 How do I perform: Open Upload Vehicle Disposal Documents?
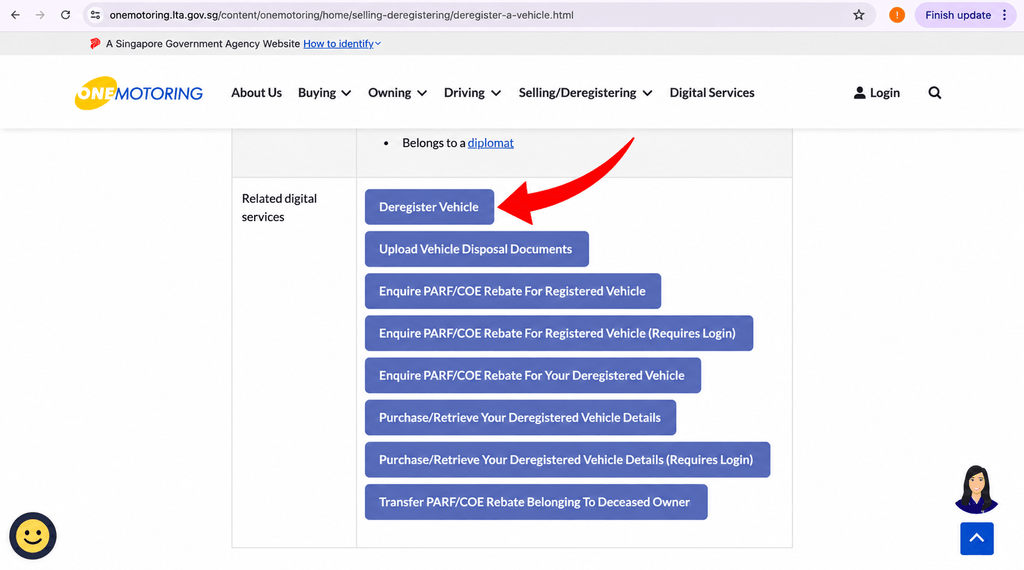477,249
